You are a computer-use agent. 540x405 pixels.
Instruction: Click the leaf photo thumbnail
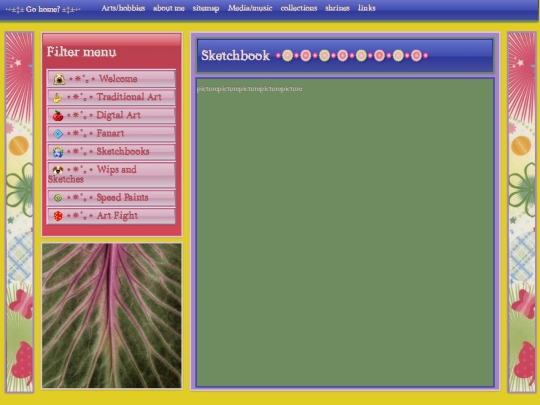112,315
